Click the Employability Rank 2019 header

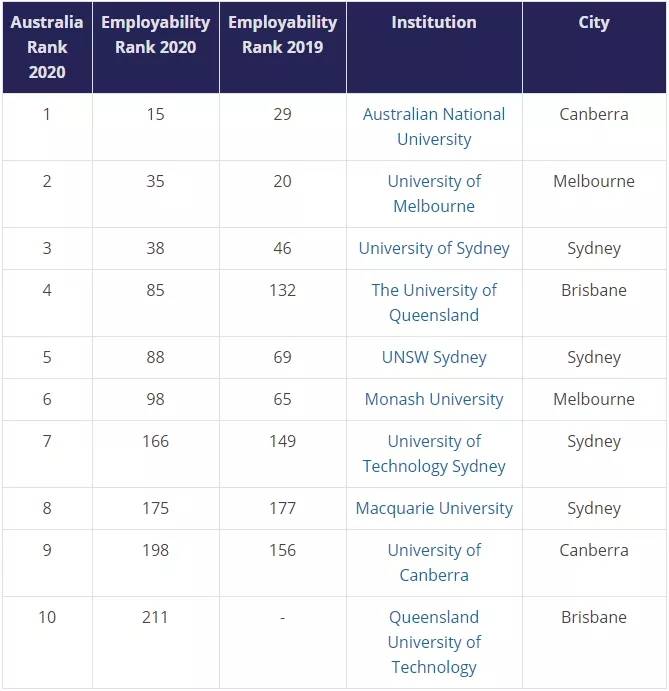pos(282,34)
